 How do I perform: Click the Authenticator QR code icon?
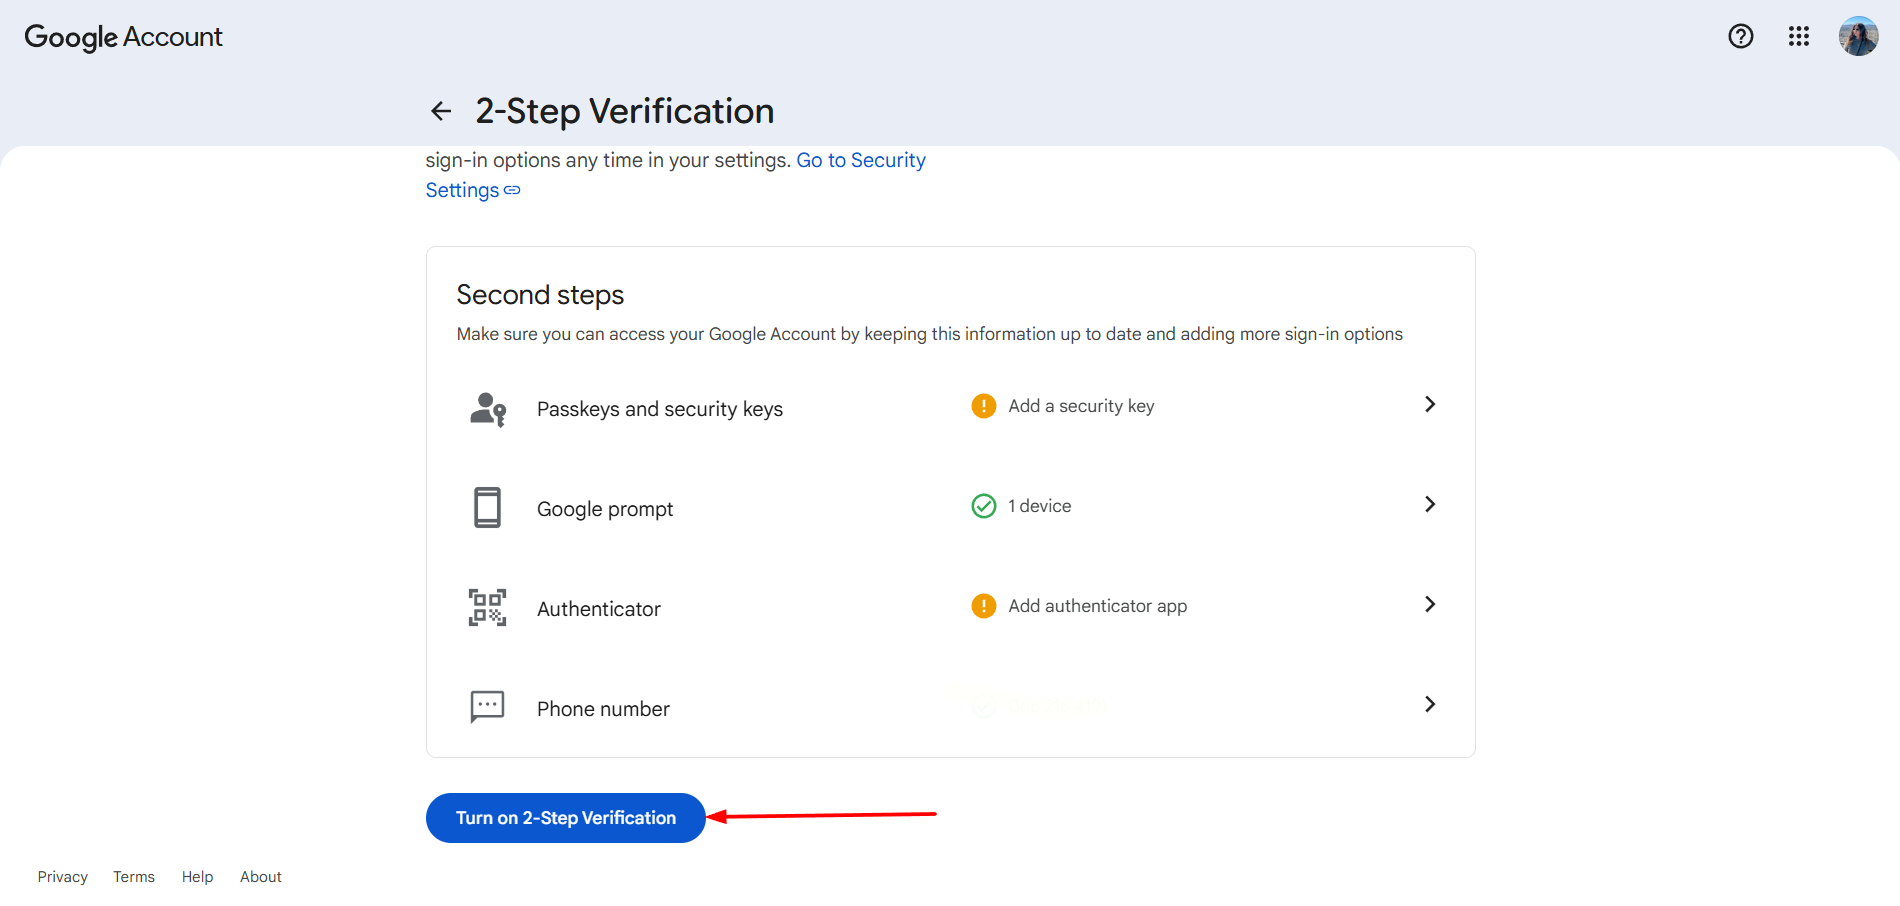(488, 608)
